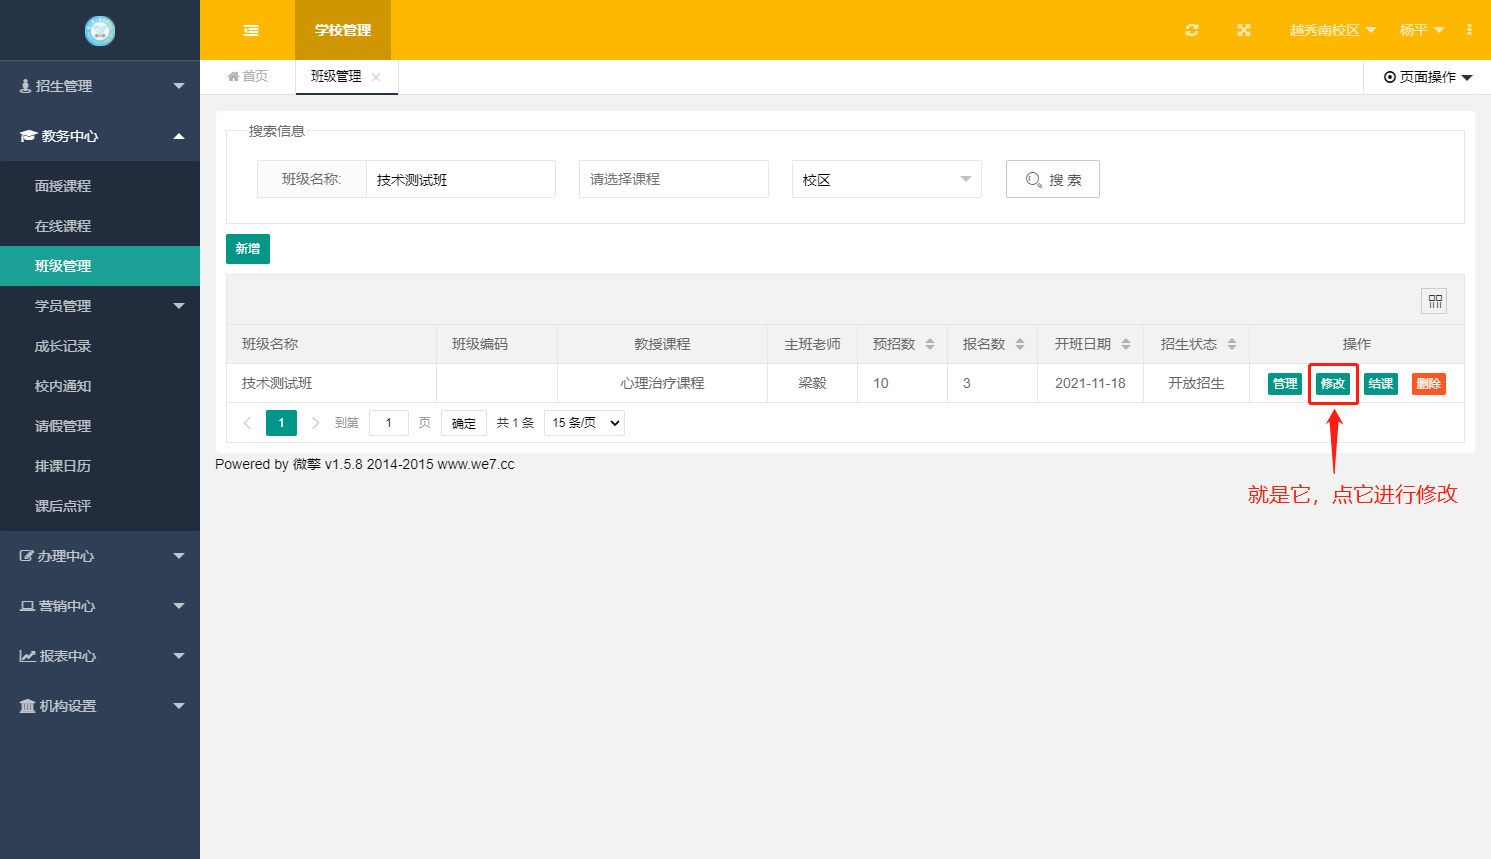Click the app logo avatar
Image resolution: width=1491 pixels, height=859 pixels.
pyautogui.click(x=100, y=31)
